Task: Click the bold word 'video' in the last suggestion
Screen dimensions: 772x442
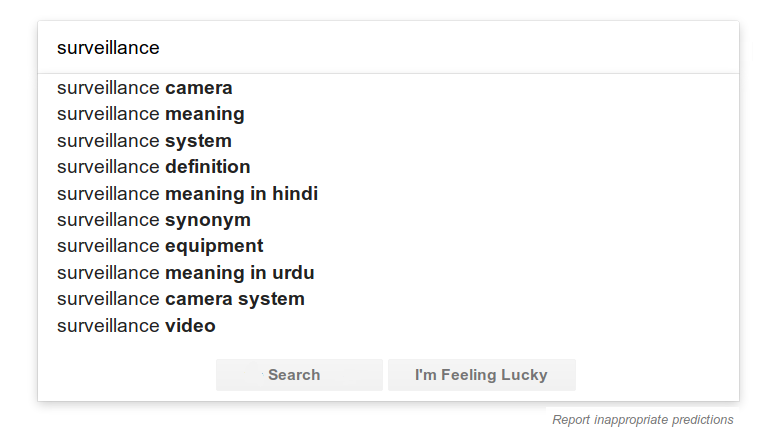Action: click(x=190, y=326)
